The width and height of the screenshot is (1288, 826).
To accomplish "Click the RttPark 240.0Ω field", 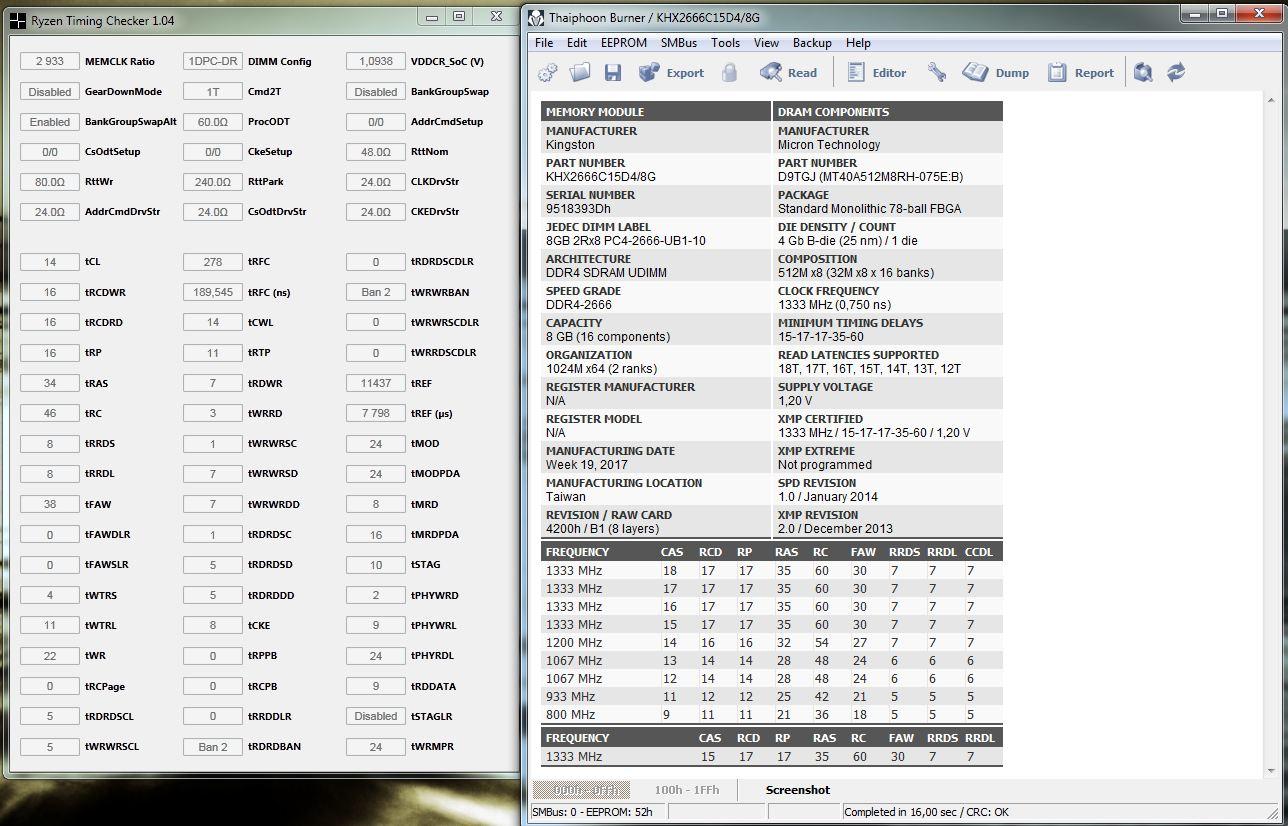I will (x=213, y=181).
